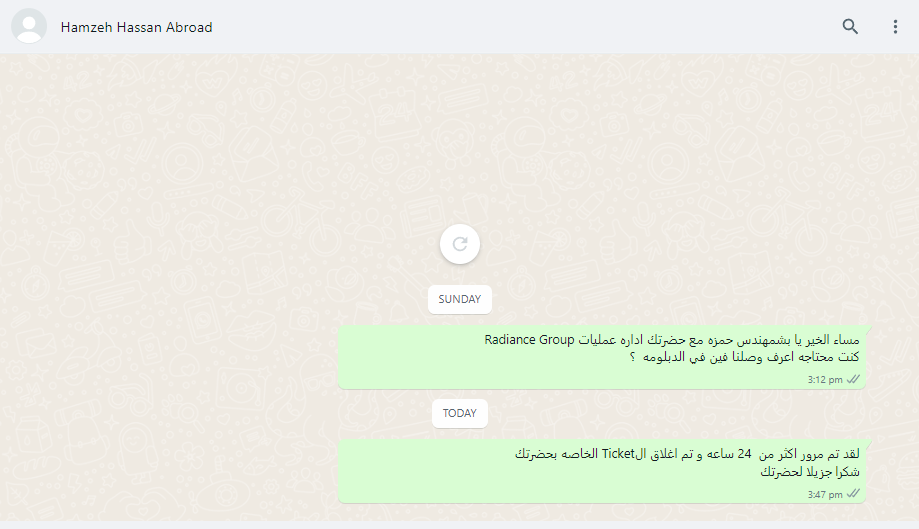
Task: Click the شكرا جزيلا line in today's message
Action: tap(810, 472)
